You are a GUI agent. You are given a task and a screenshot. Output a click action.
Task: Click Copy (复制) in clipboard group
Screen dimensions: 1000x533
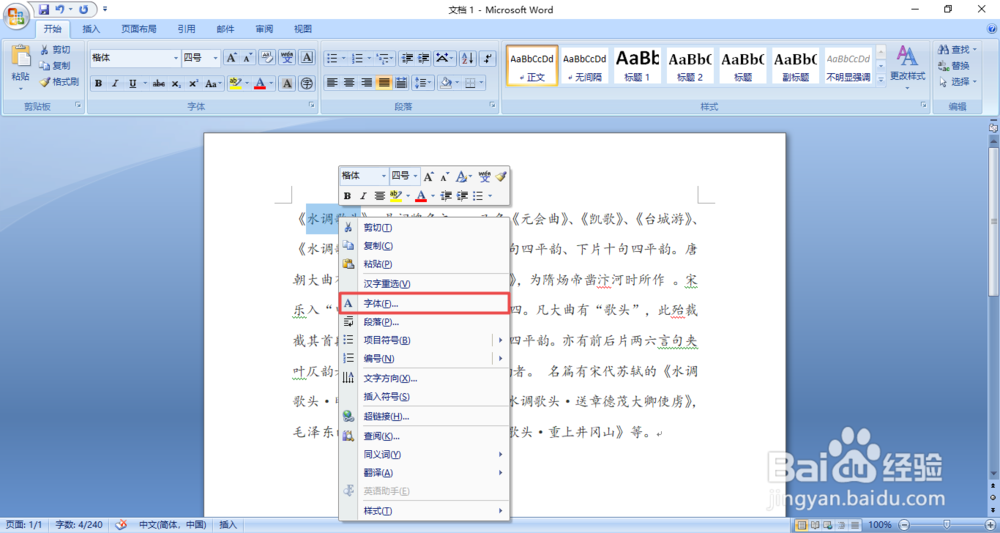[x=55, y=66]
